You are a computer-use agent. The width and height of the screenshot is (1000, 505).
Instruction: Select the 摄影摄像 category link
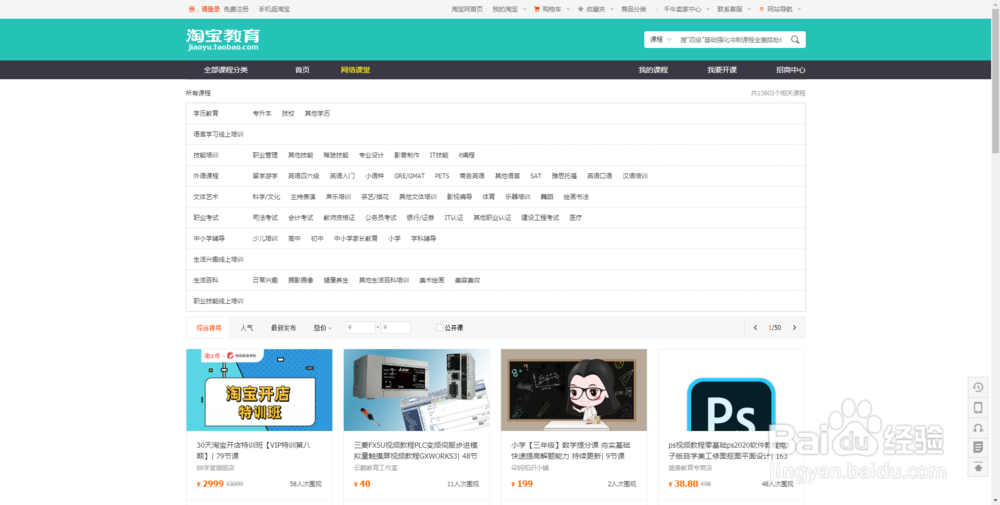point(300,280)
